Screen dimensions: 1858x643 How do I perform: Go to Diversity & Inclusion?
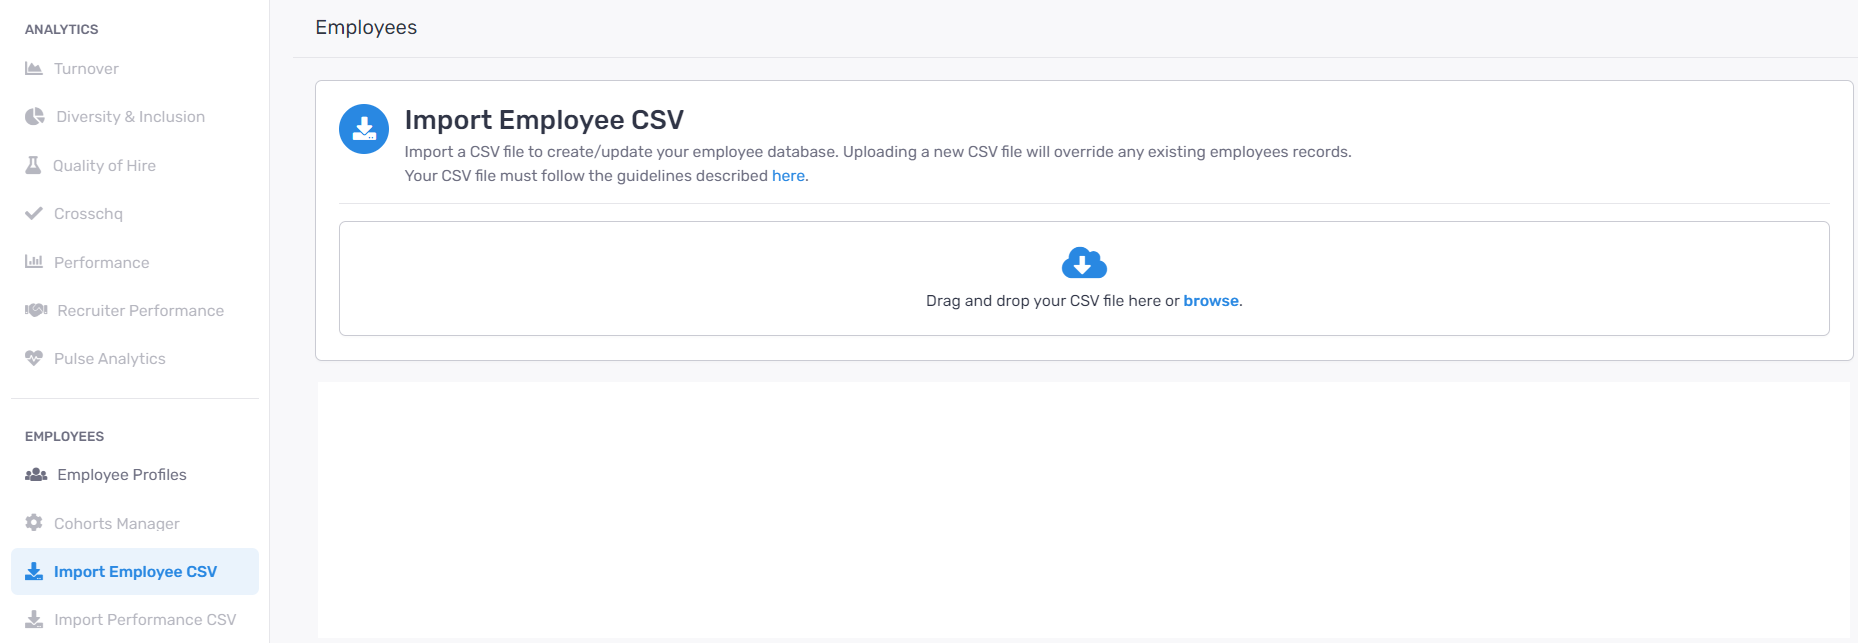pos(130,117)
